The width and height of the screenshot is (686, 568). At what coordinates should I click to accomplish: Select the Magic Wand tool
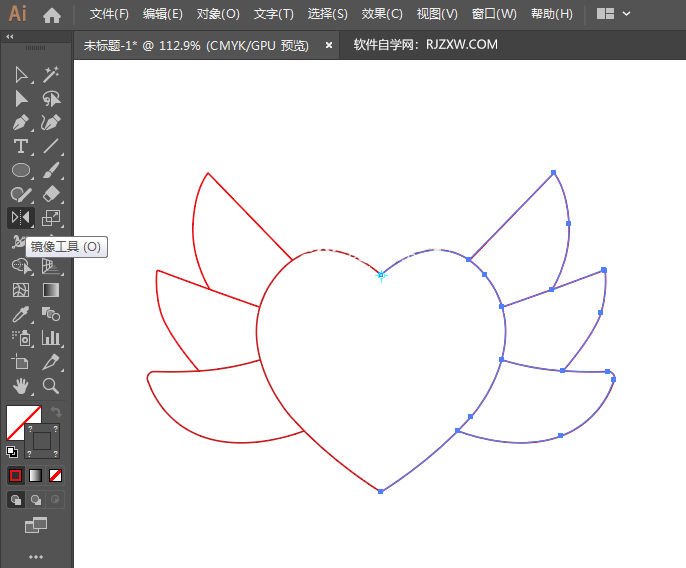click(51, 75)
